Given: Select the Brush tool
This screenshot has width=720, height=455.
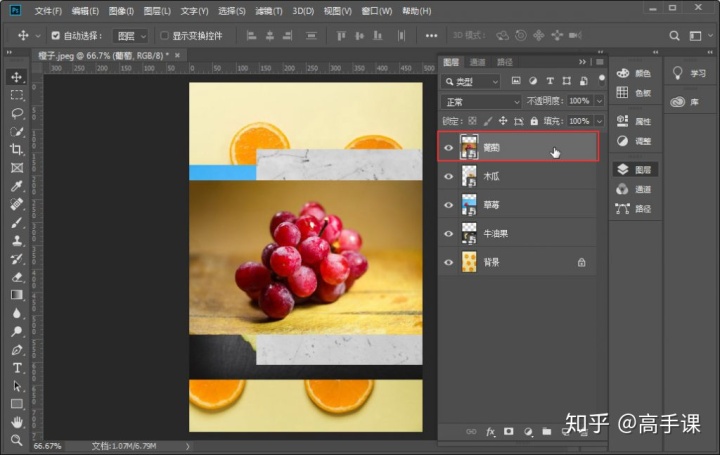Looking at the screenshot, I should (x=17, y=222).
